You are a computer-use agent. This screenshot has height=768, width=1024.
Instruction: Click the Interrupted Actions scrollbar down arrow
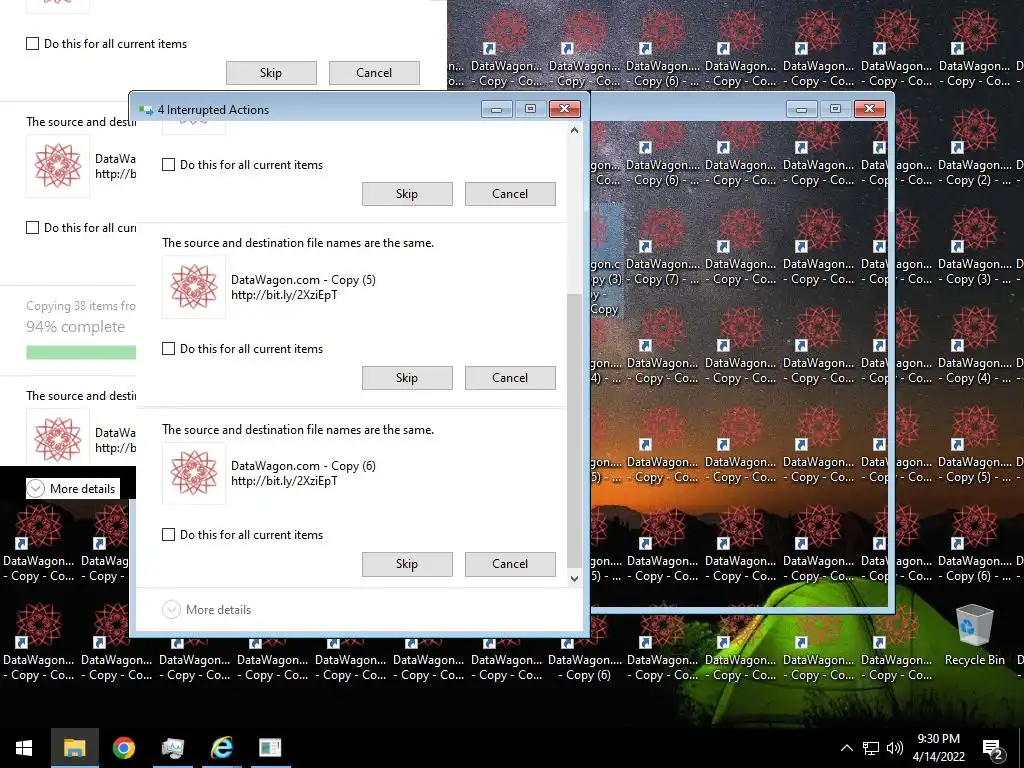click(574, 578)
